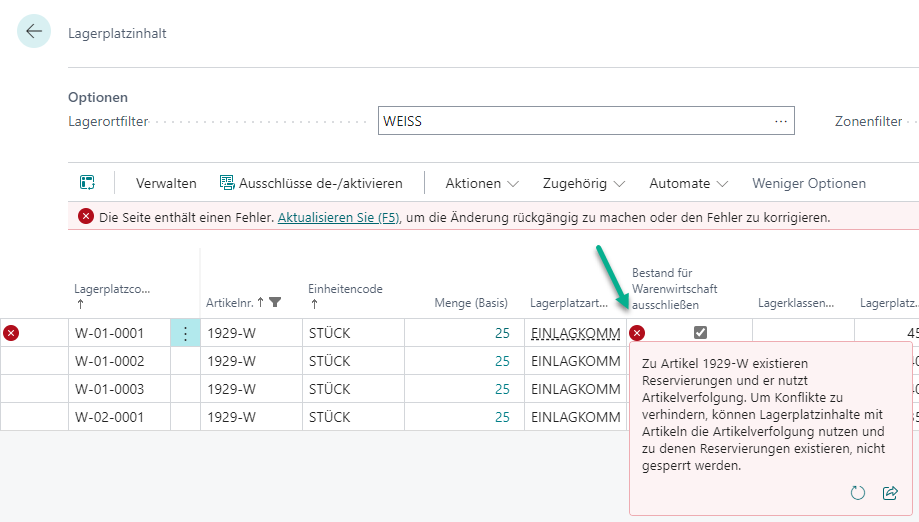
Task: Open the Automate dropdown menu
Action: (688, 183)
